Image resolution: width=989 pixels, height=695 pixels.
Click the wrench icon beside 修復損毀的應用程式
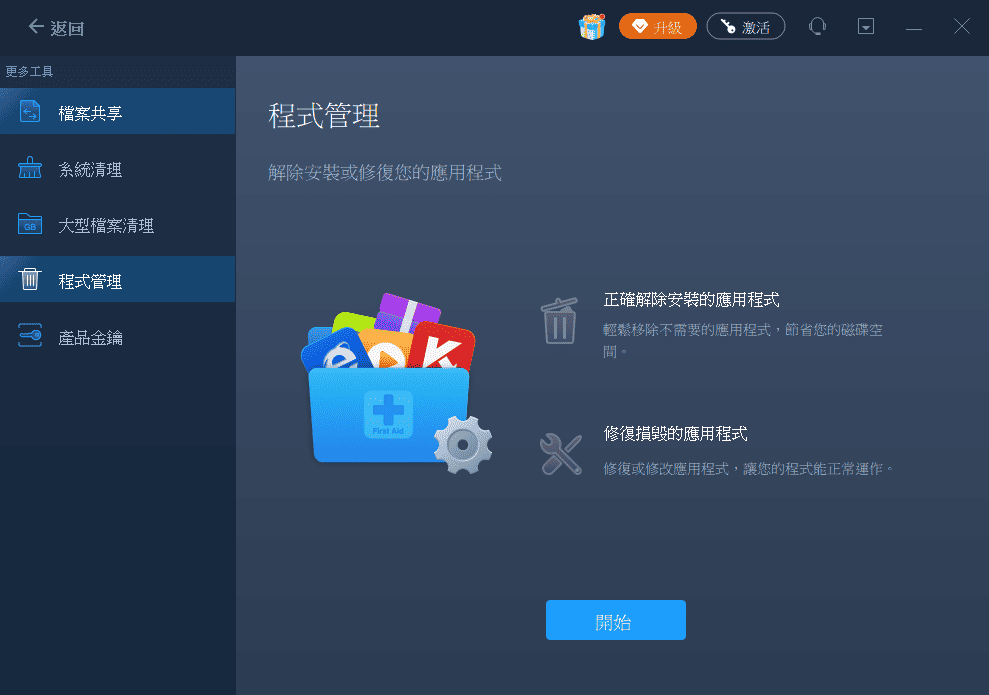tap(559, 453)
